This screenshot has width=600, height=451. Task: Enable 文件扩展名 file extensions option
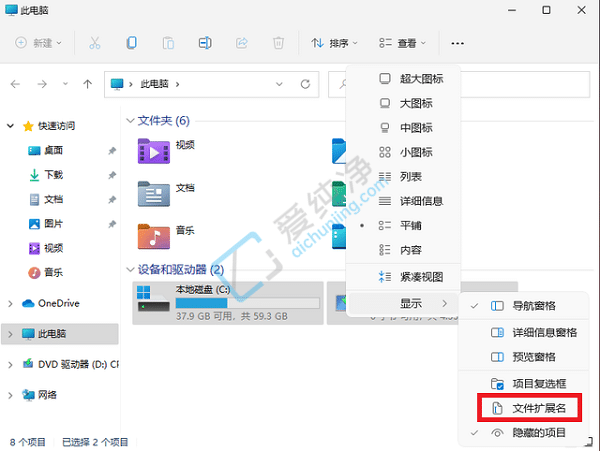pos(530,408)
